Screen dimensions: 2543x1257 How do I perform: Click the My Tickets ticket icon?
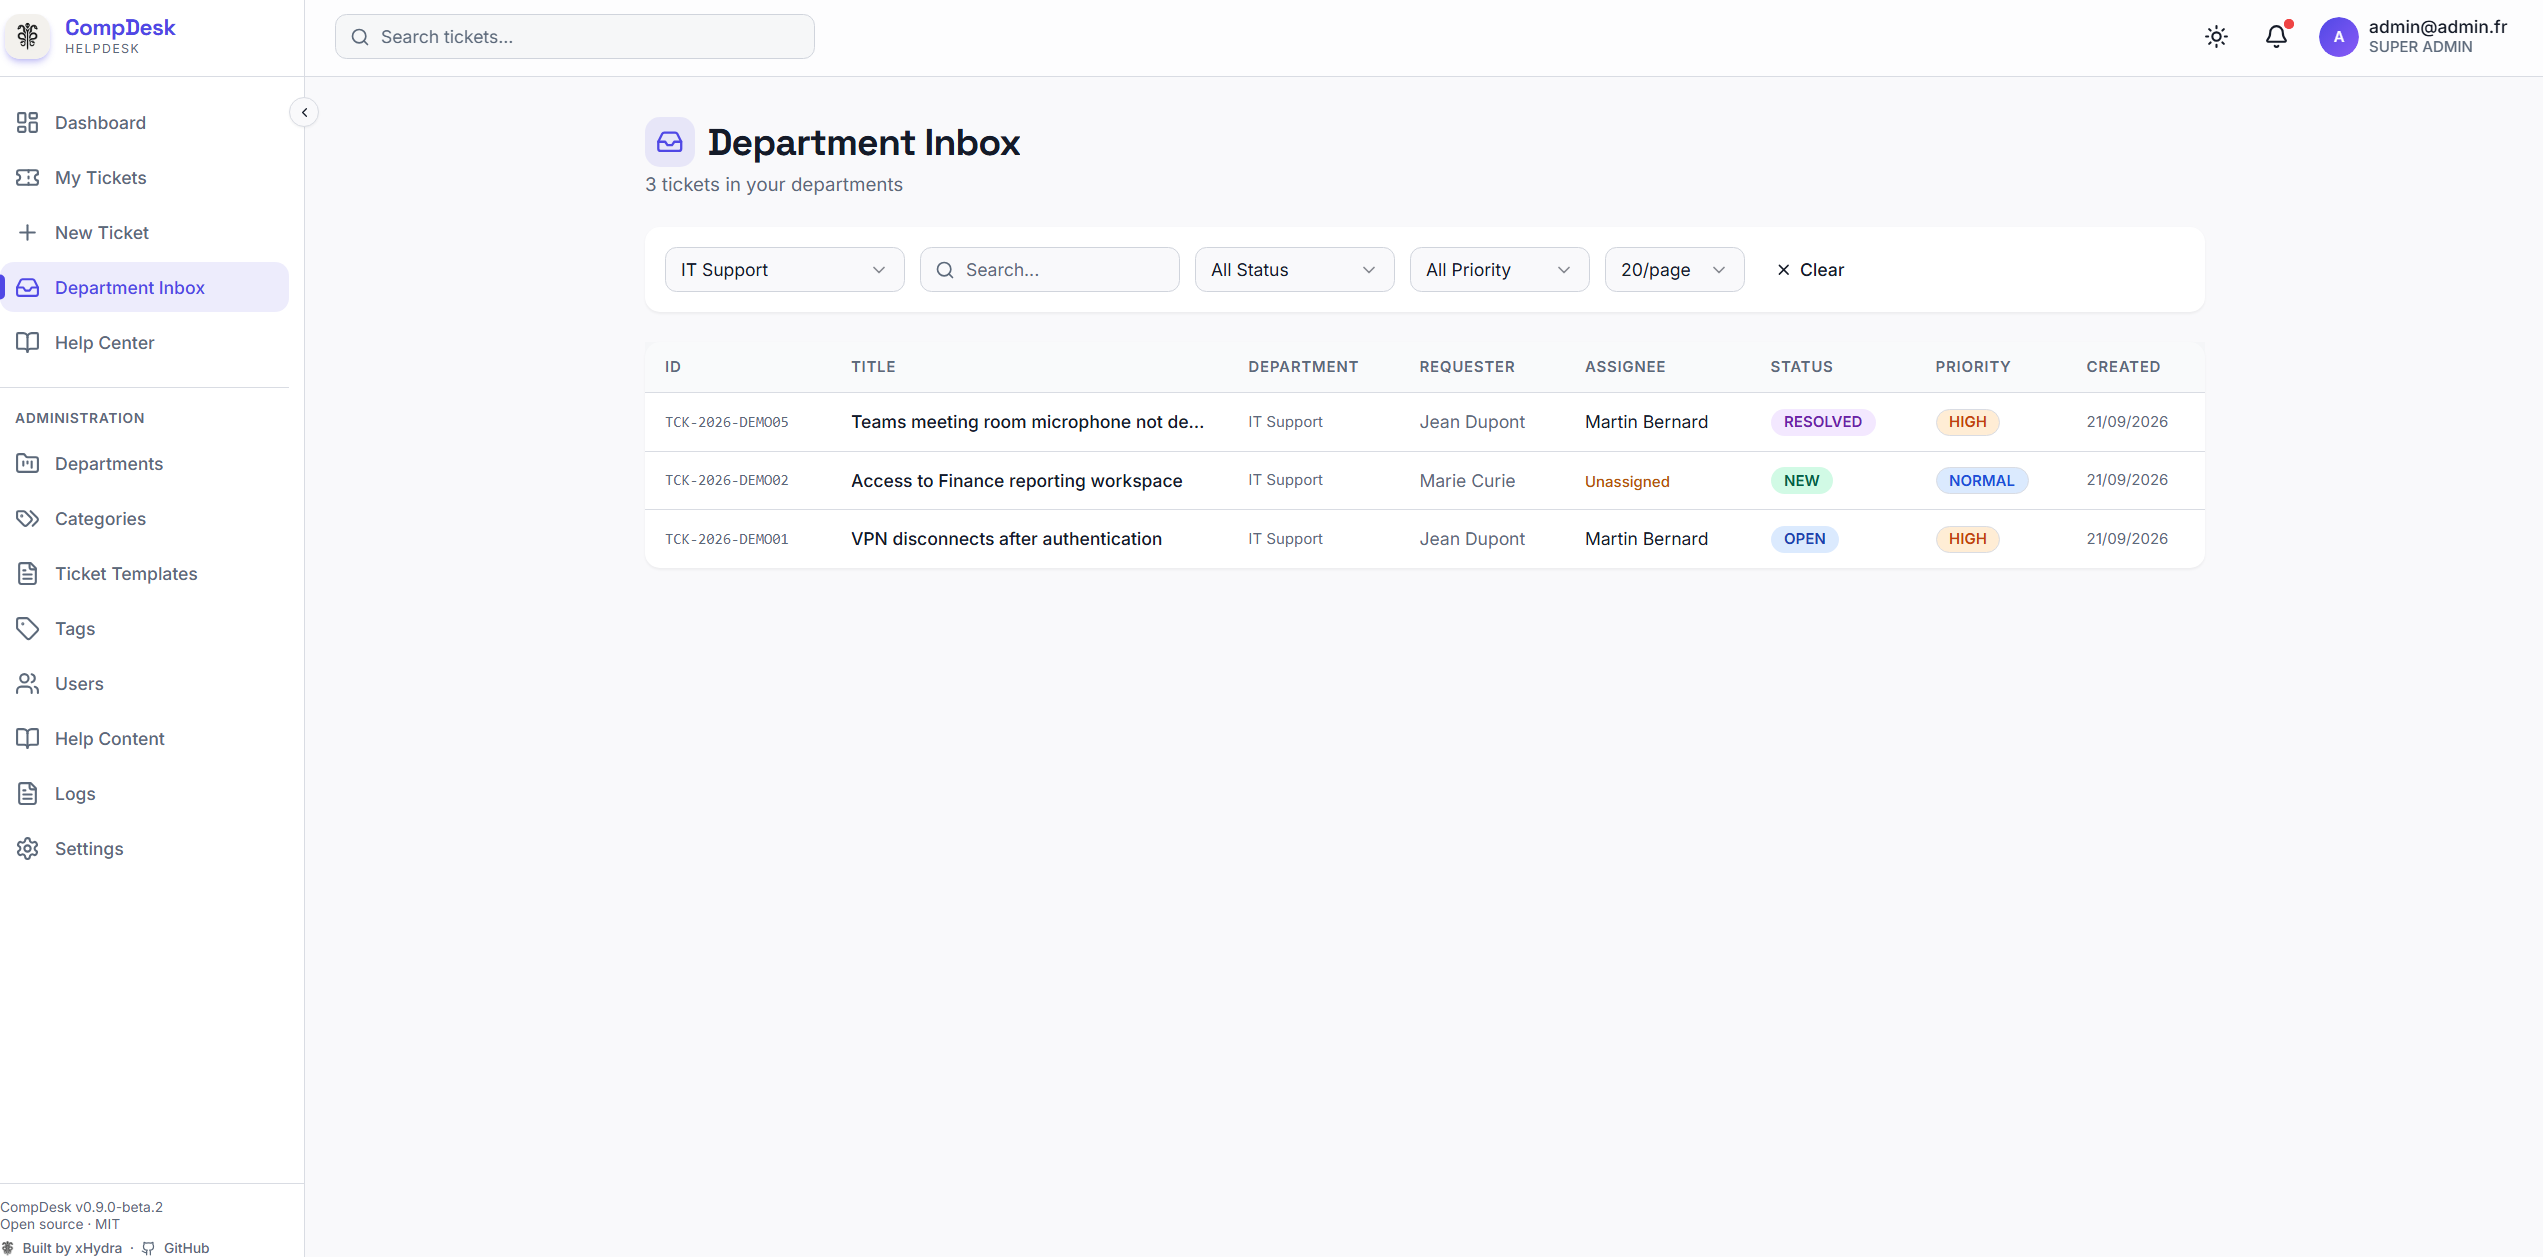point(27,177)
